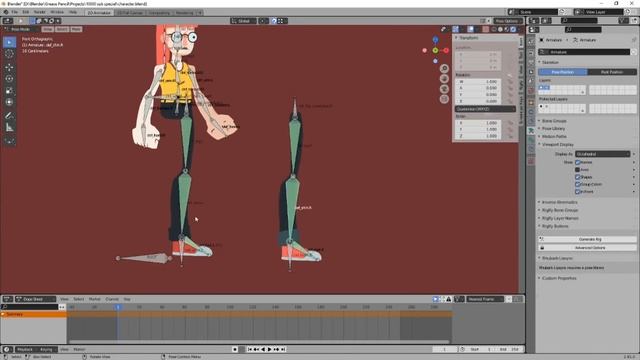The width and height of the screenshot is (640, 360).
Task: Click current frame number field
Action: tap(445, 349)
